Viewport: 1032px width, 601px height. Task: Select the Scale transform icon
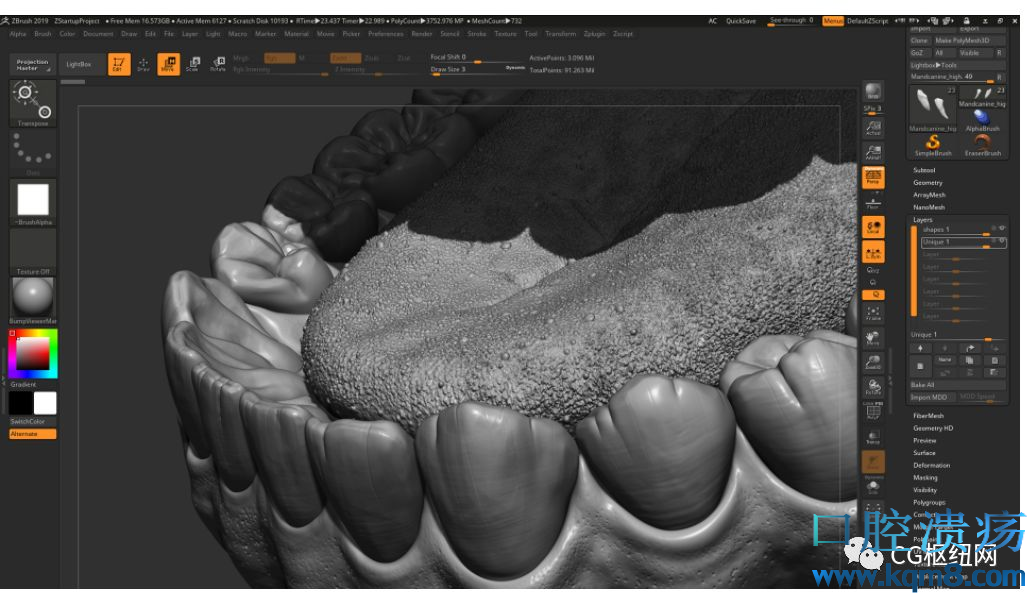[x=193, y=64]
